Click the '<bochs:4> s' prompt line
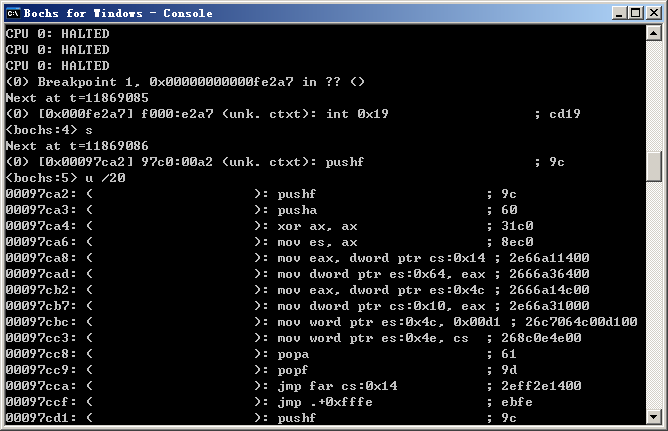The image size is (668, 431). (x=49, y=130)
